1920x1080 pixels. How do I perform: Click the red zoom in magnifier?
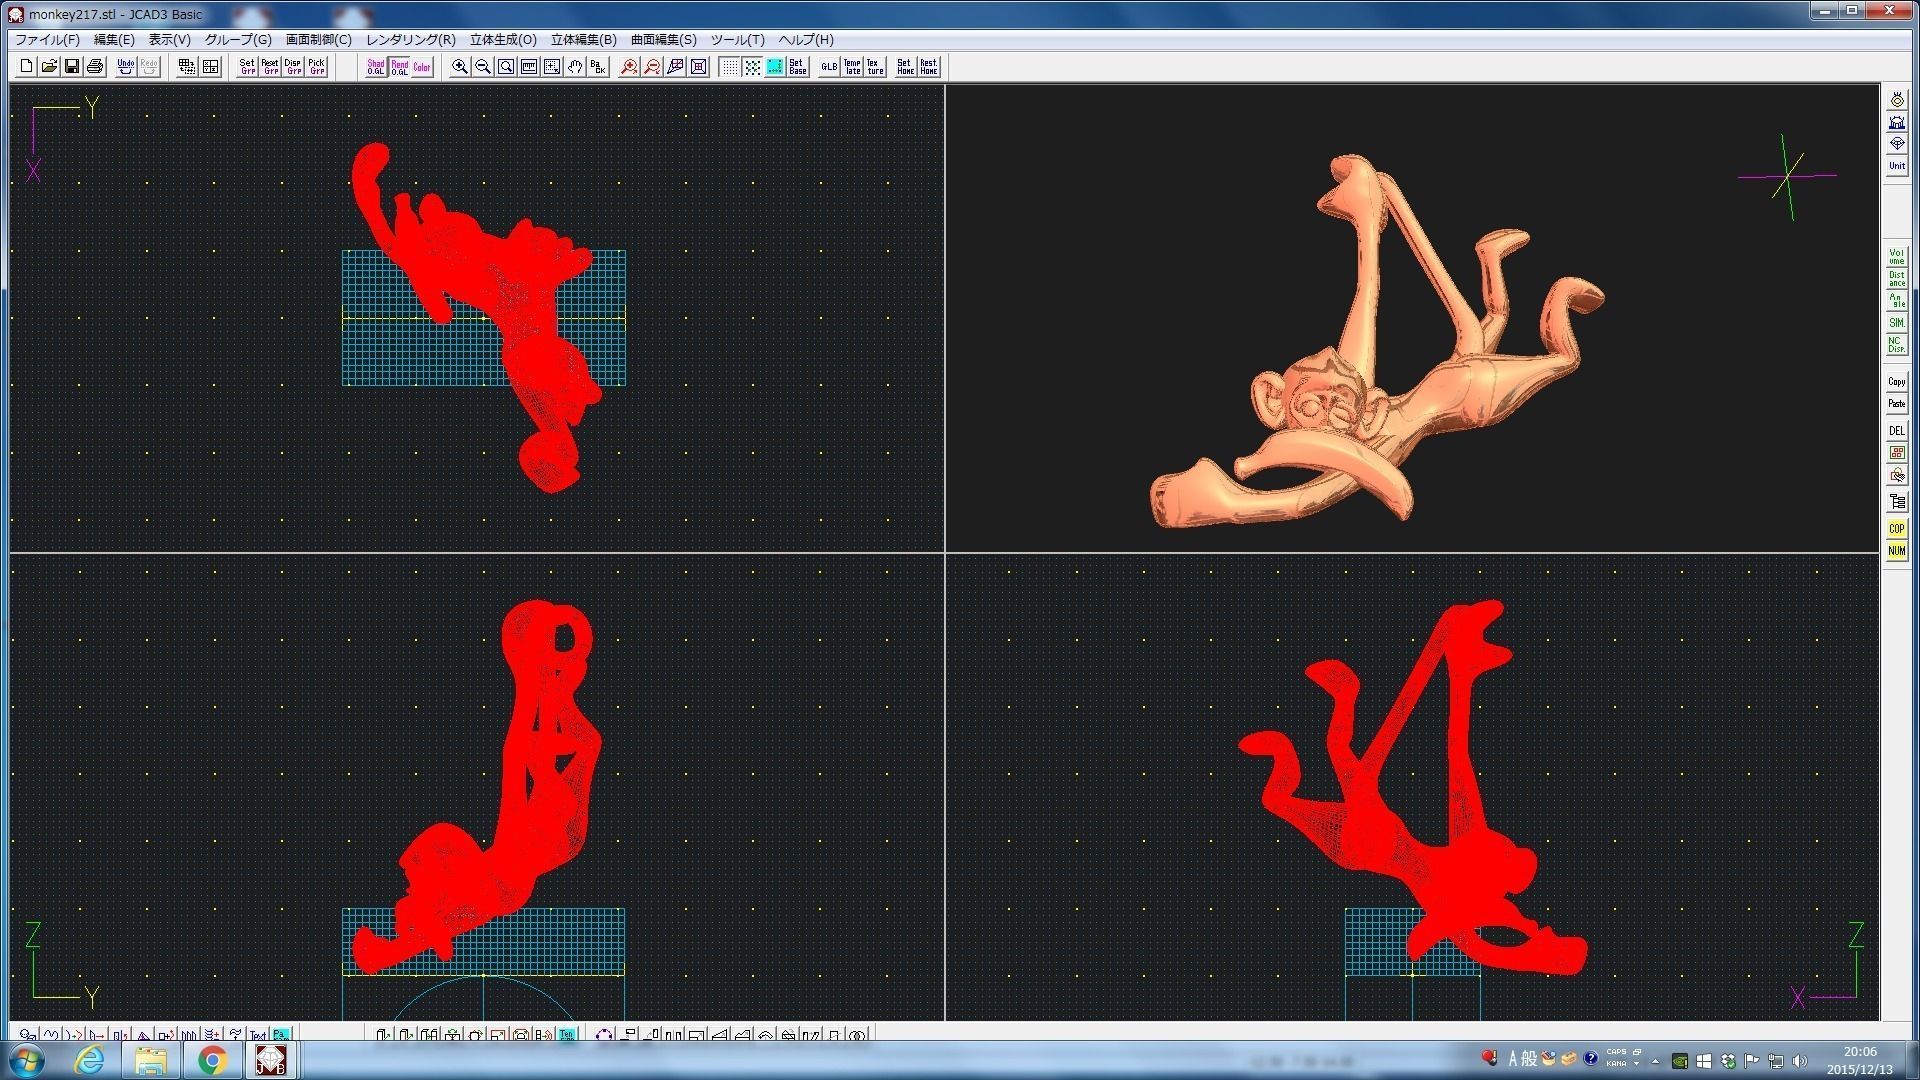[629, 67]
